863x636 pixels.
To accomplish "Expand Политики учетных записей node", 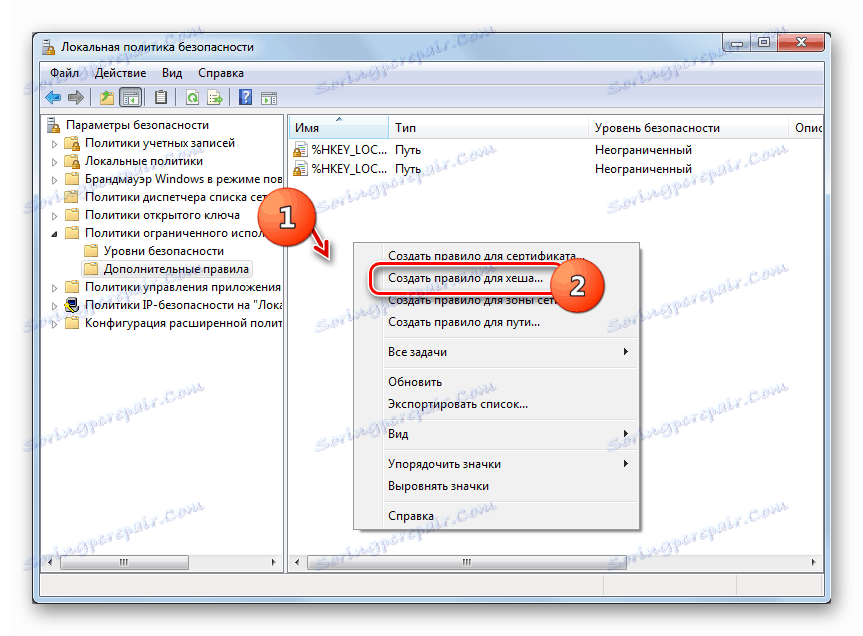I will point(54,144).
